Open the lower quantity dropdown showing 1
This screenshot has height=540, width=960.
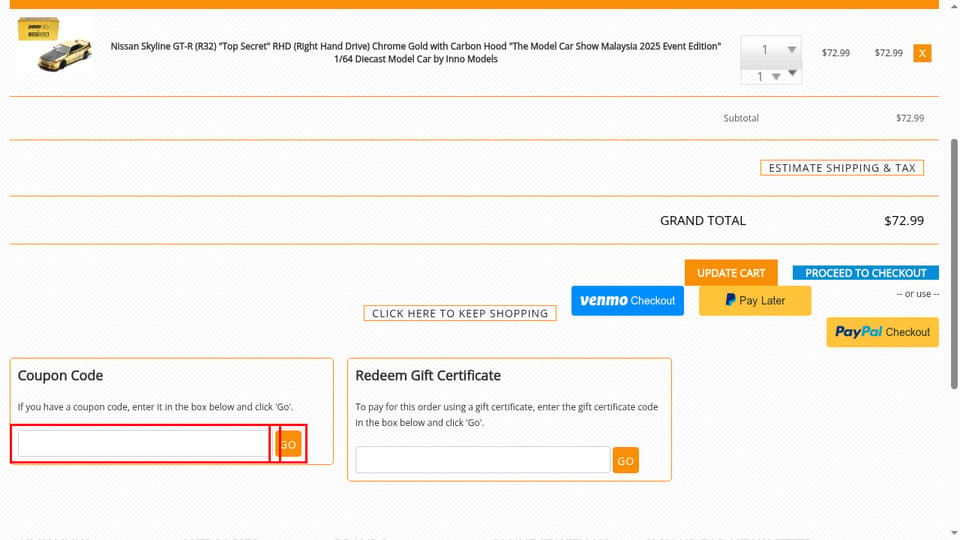(771, 76)
